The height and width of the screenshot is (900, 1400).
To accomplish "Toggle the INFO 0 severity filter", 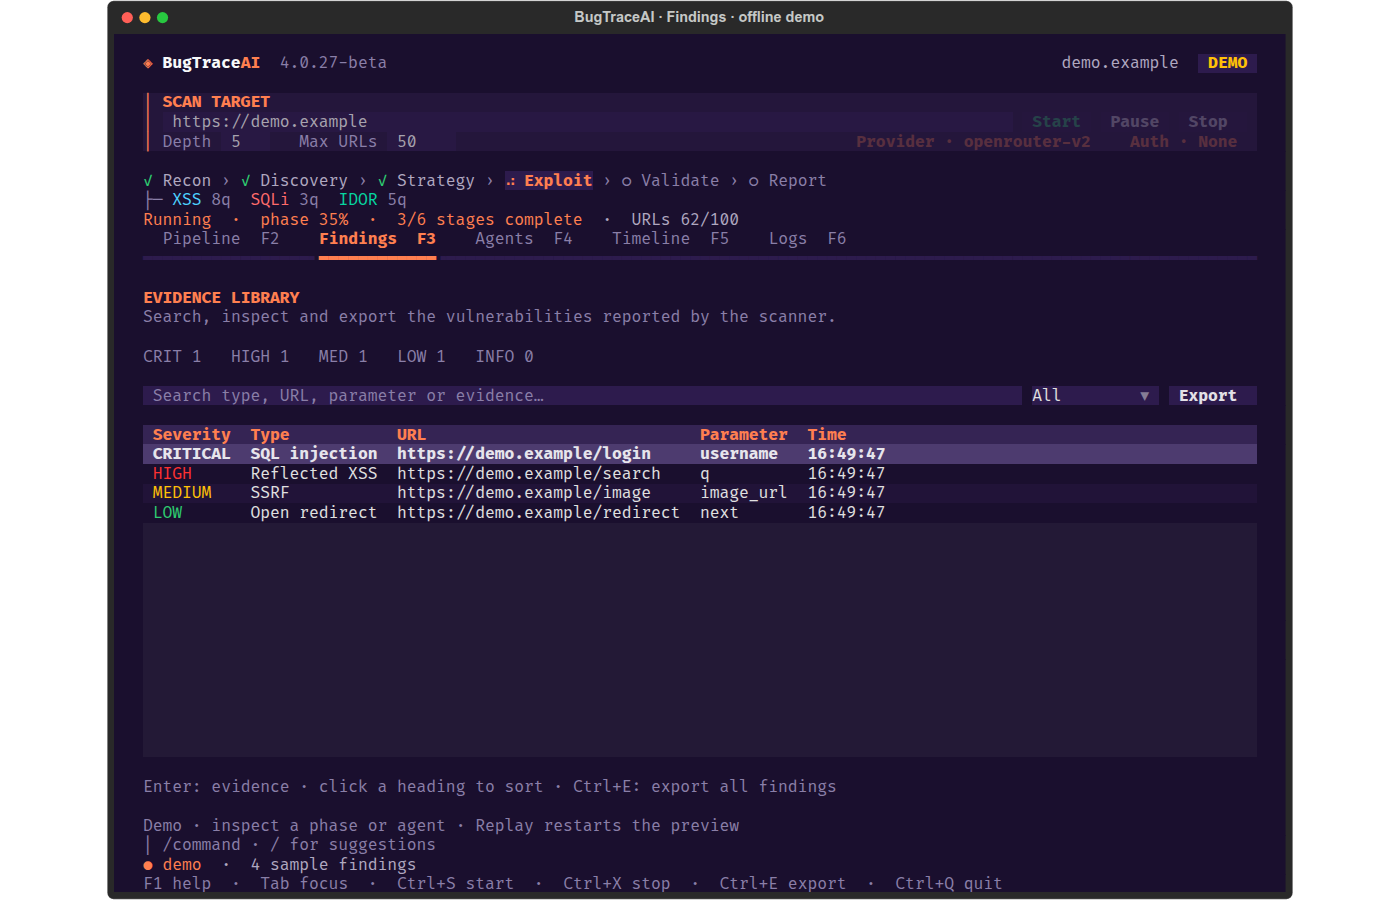I will [504, 357].
